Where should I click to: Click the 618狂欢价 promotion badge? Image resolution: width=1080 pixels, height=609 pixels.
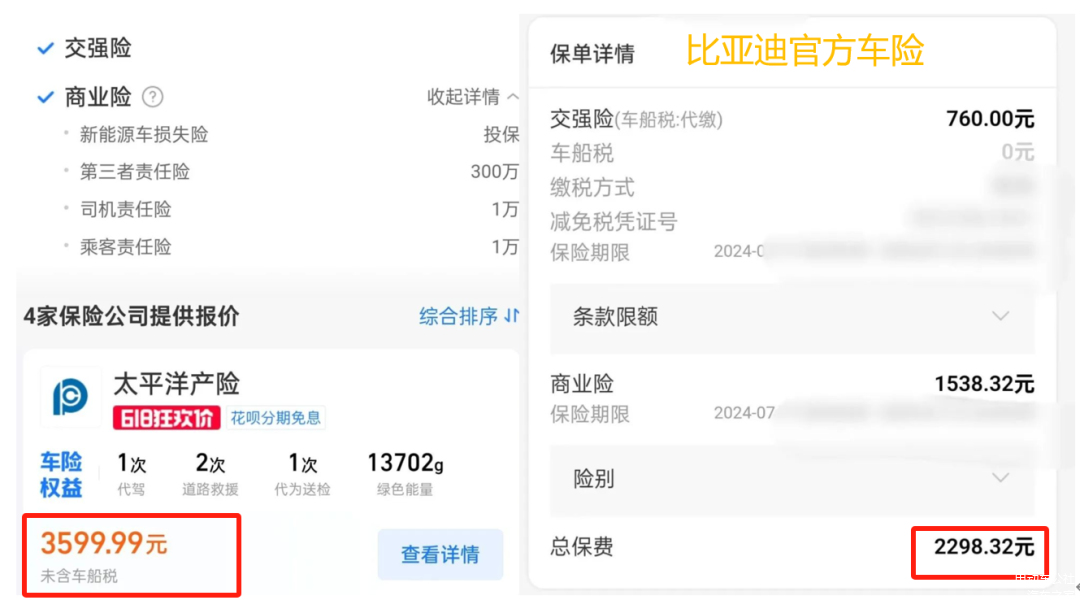pos(167,418)
